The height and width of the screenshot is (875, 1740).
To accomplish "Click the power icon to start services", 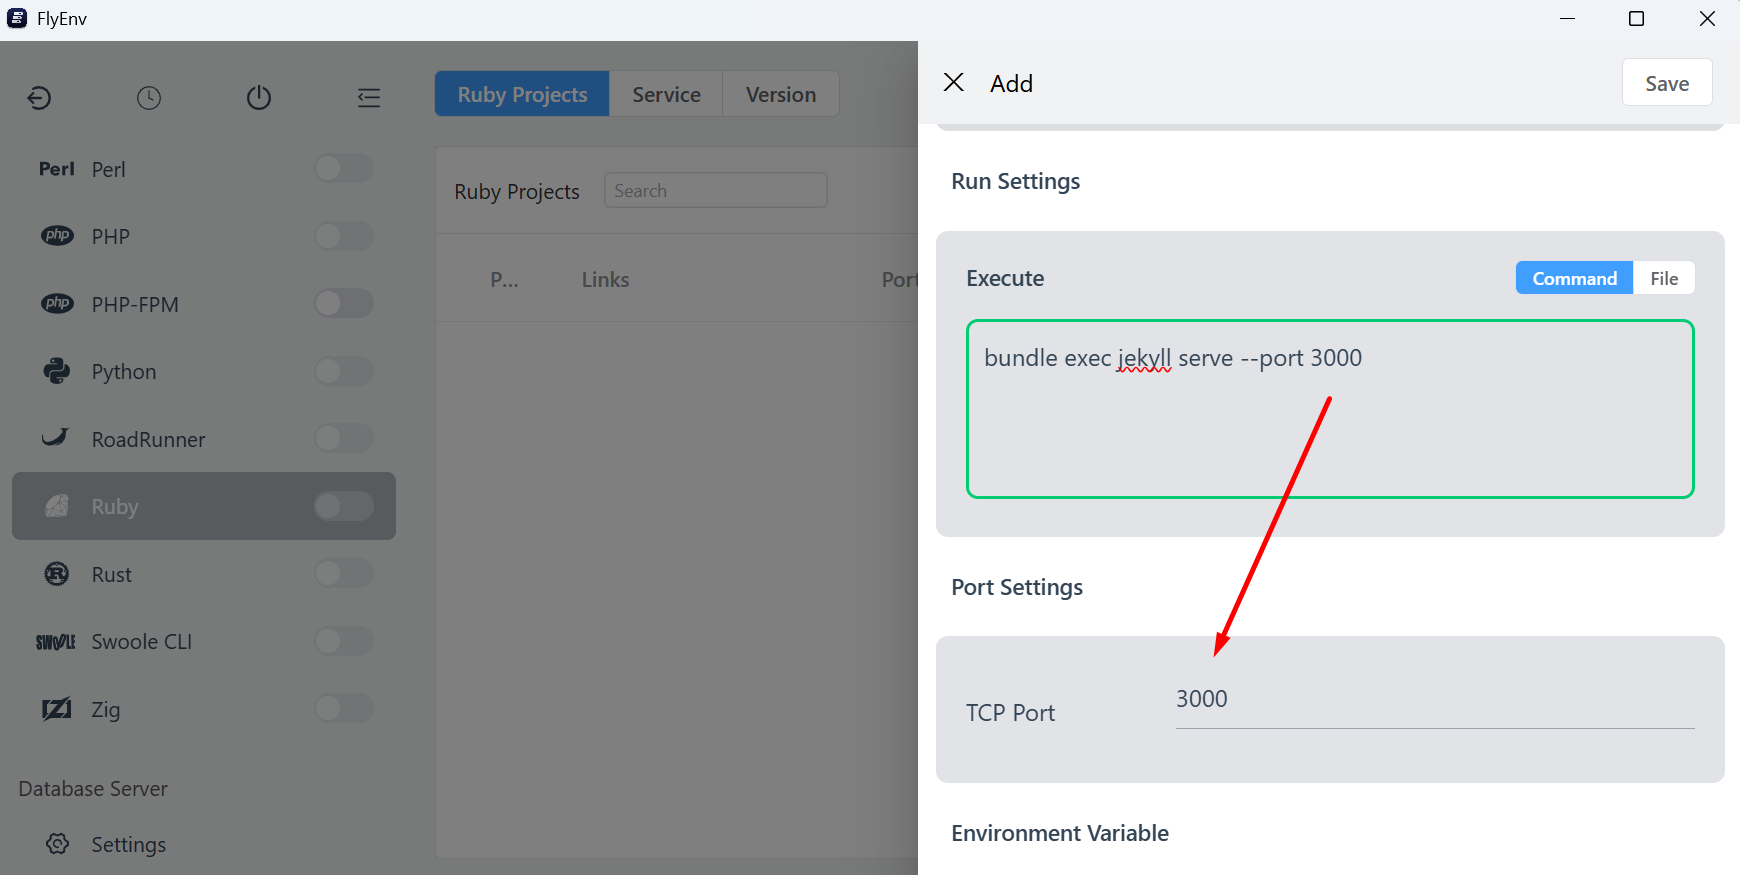I will [x=259, y=97].
